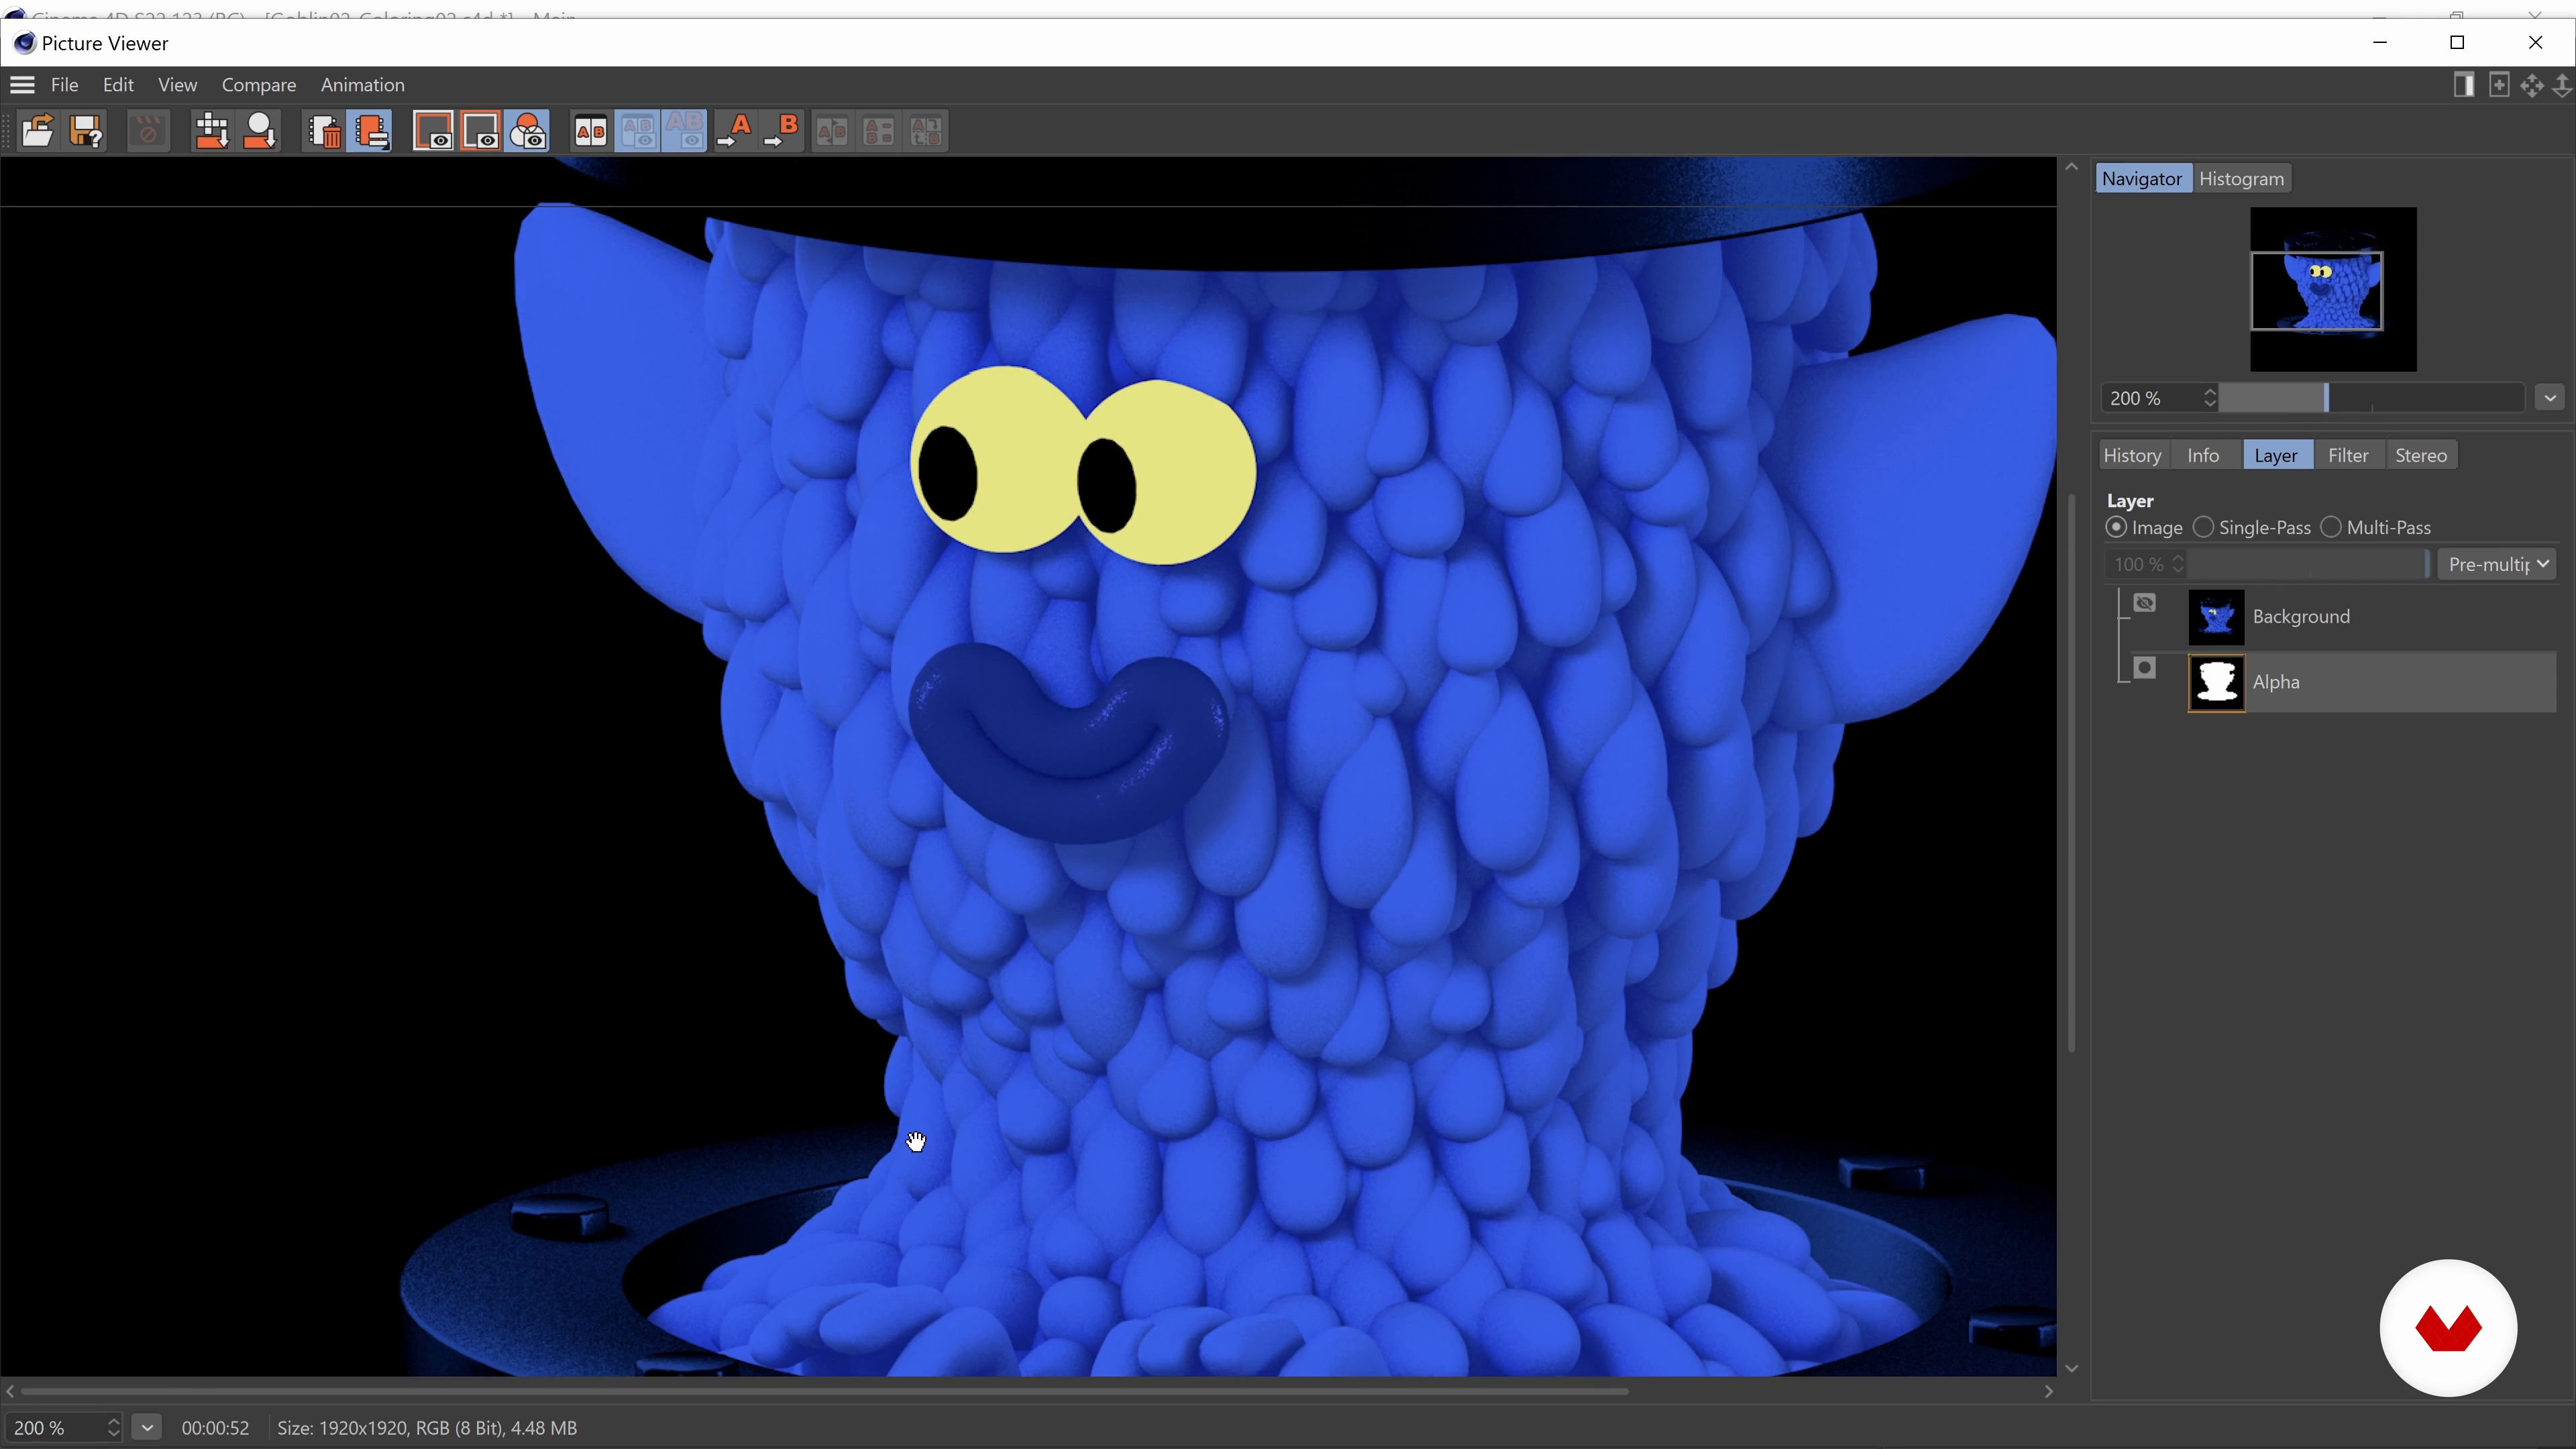Select the Single-Pass display mode icon

click(481, 132)
